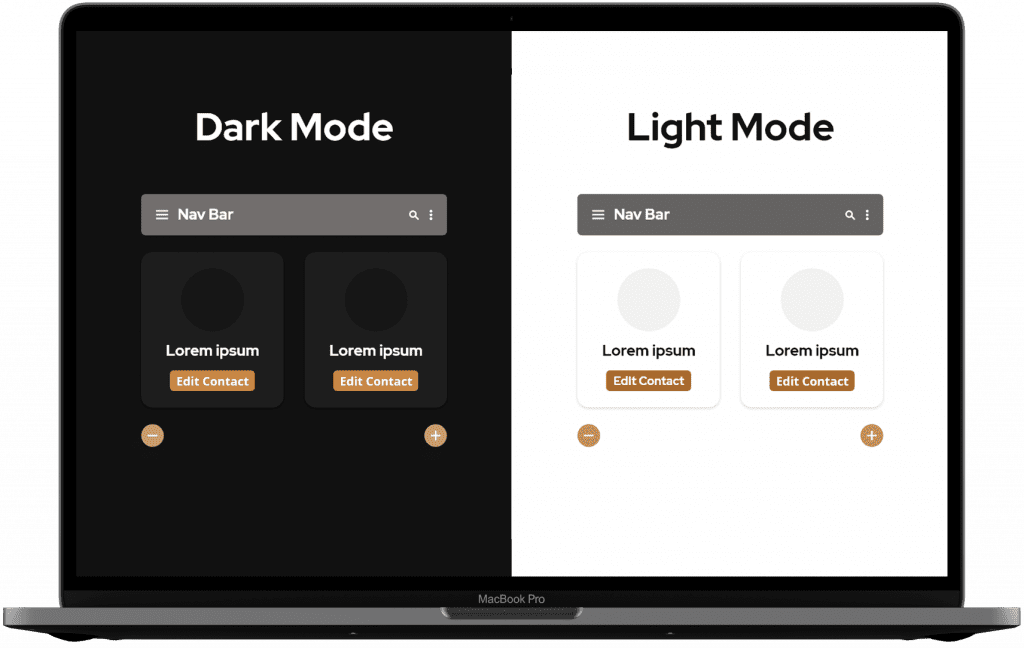Click search icon in Dark Mode nav bar
The width and height of the screenshot is (1024, 648).
pos(413,215)
